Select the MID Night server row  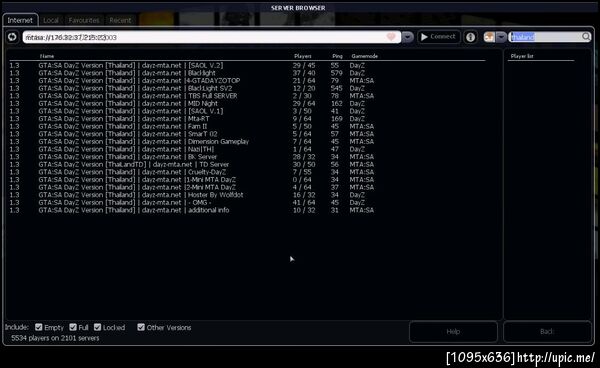(x=247, y=104)
